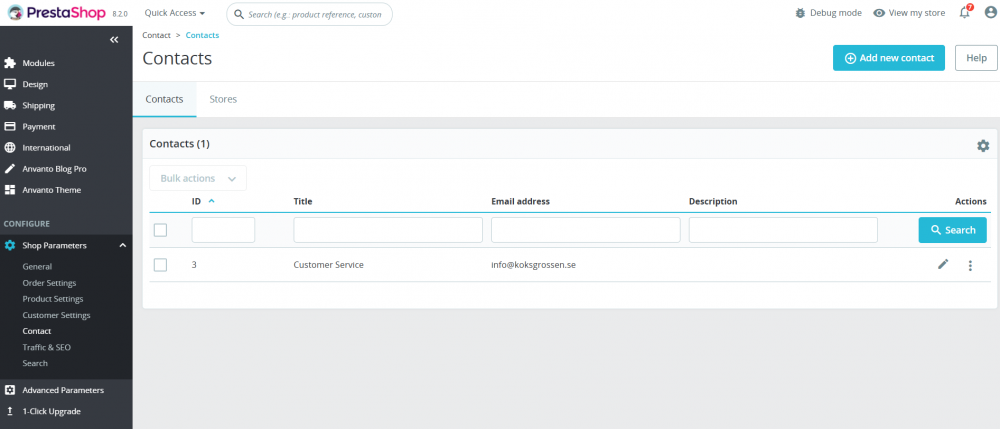Viewport: 1000px width, 429px height.
Task: Open the user profile avatar icon
Action: [x=990, y=13]
